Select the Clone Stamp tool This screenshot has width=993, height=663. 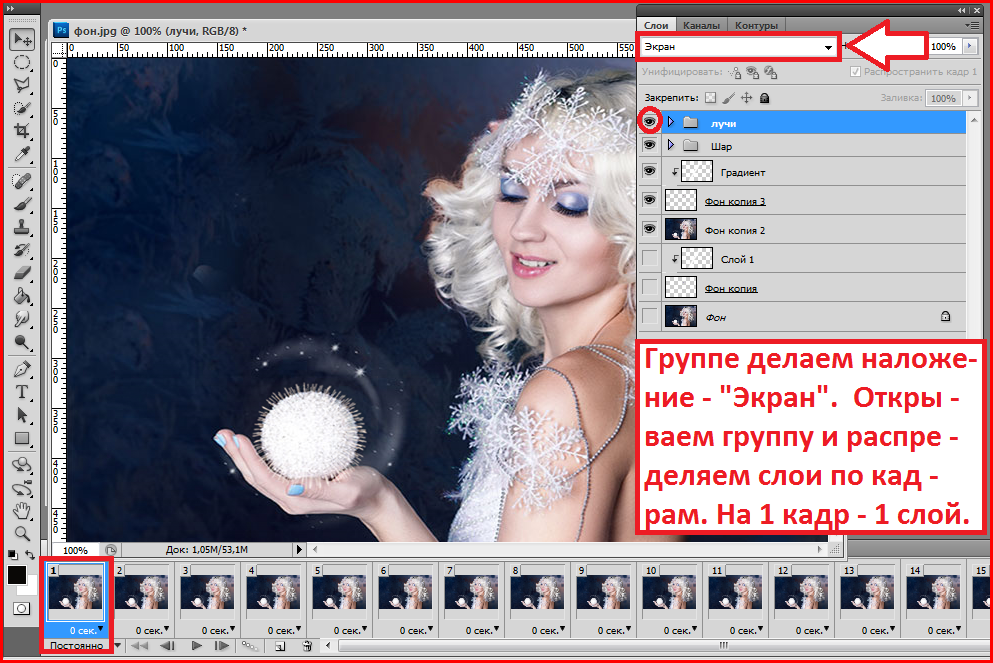22,227
